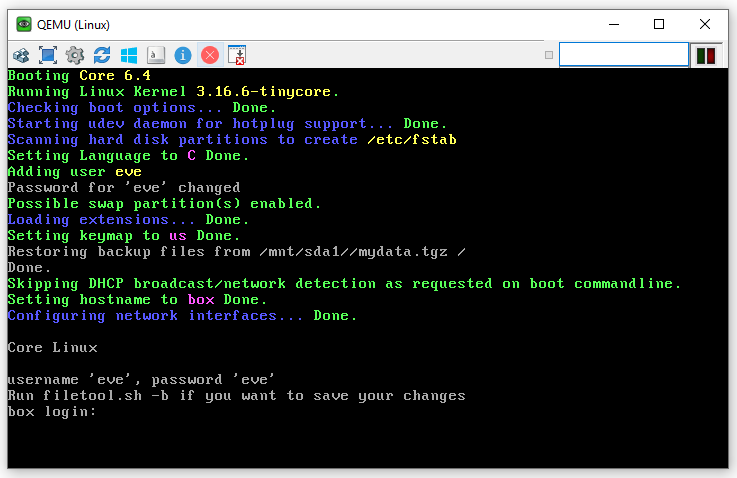Click the "Password for 'eve' changed" line

click(124, 188)
